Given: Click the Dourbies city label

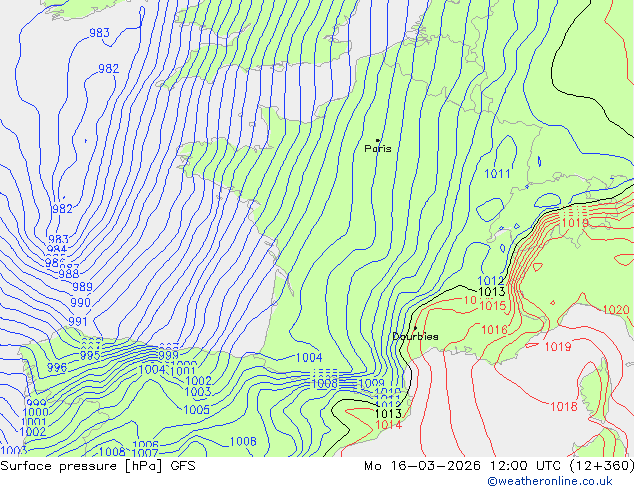Looking at the screenshot, I should point(415,336).
